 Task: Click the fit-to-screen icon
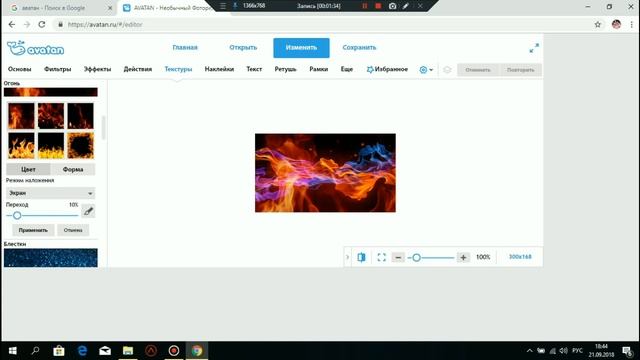click(381, 257)
